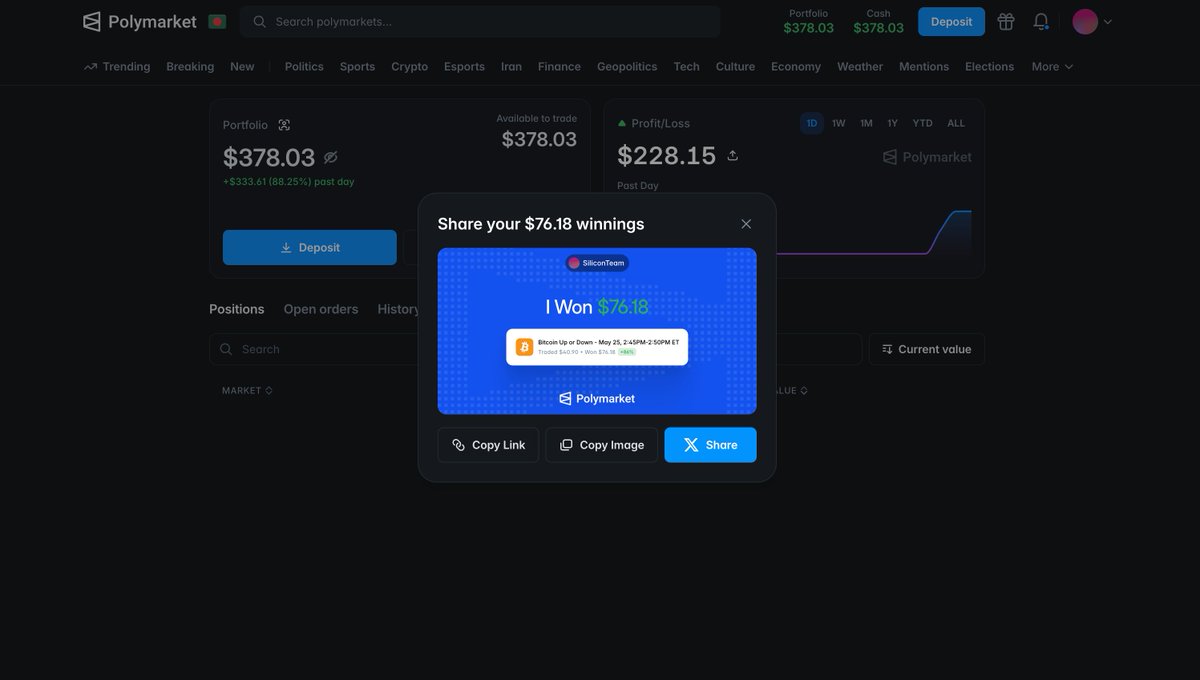The image size is (1200, 680).
Task: Open the New category
Action: (x=242, y=67)
